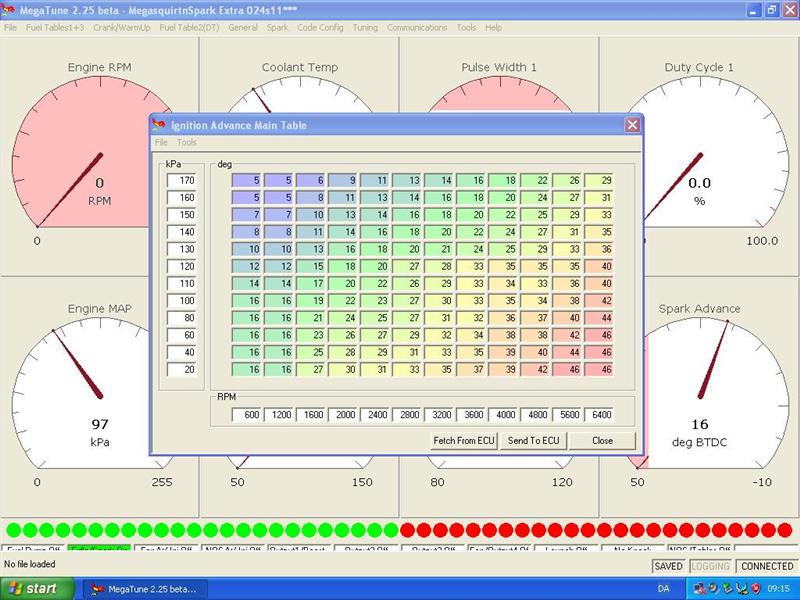This screenshot has height=600, width=800.
Task: Select the MegaTune 2.25 beta taskbar button
Action: (x=145, y=589)
